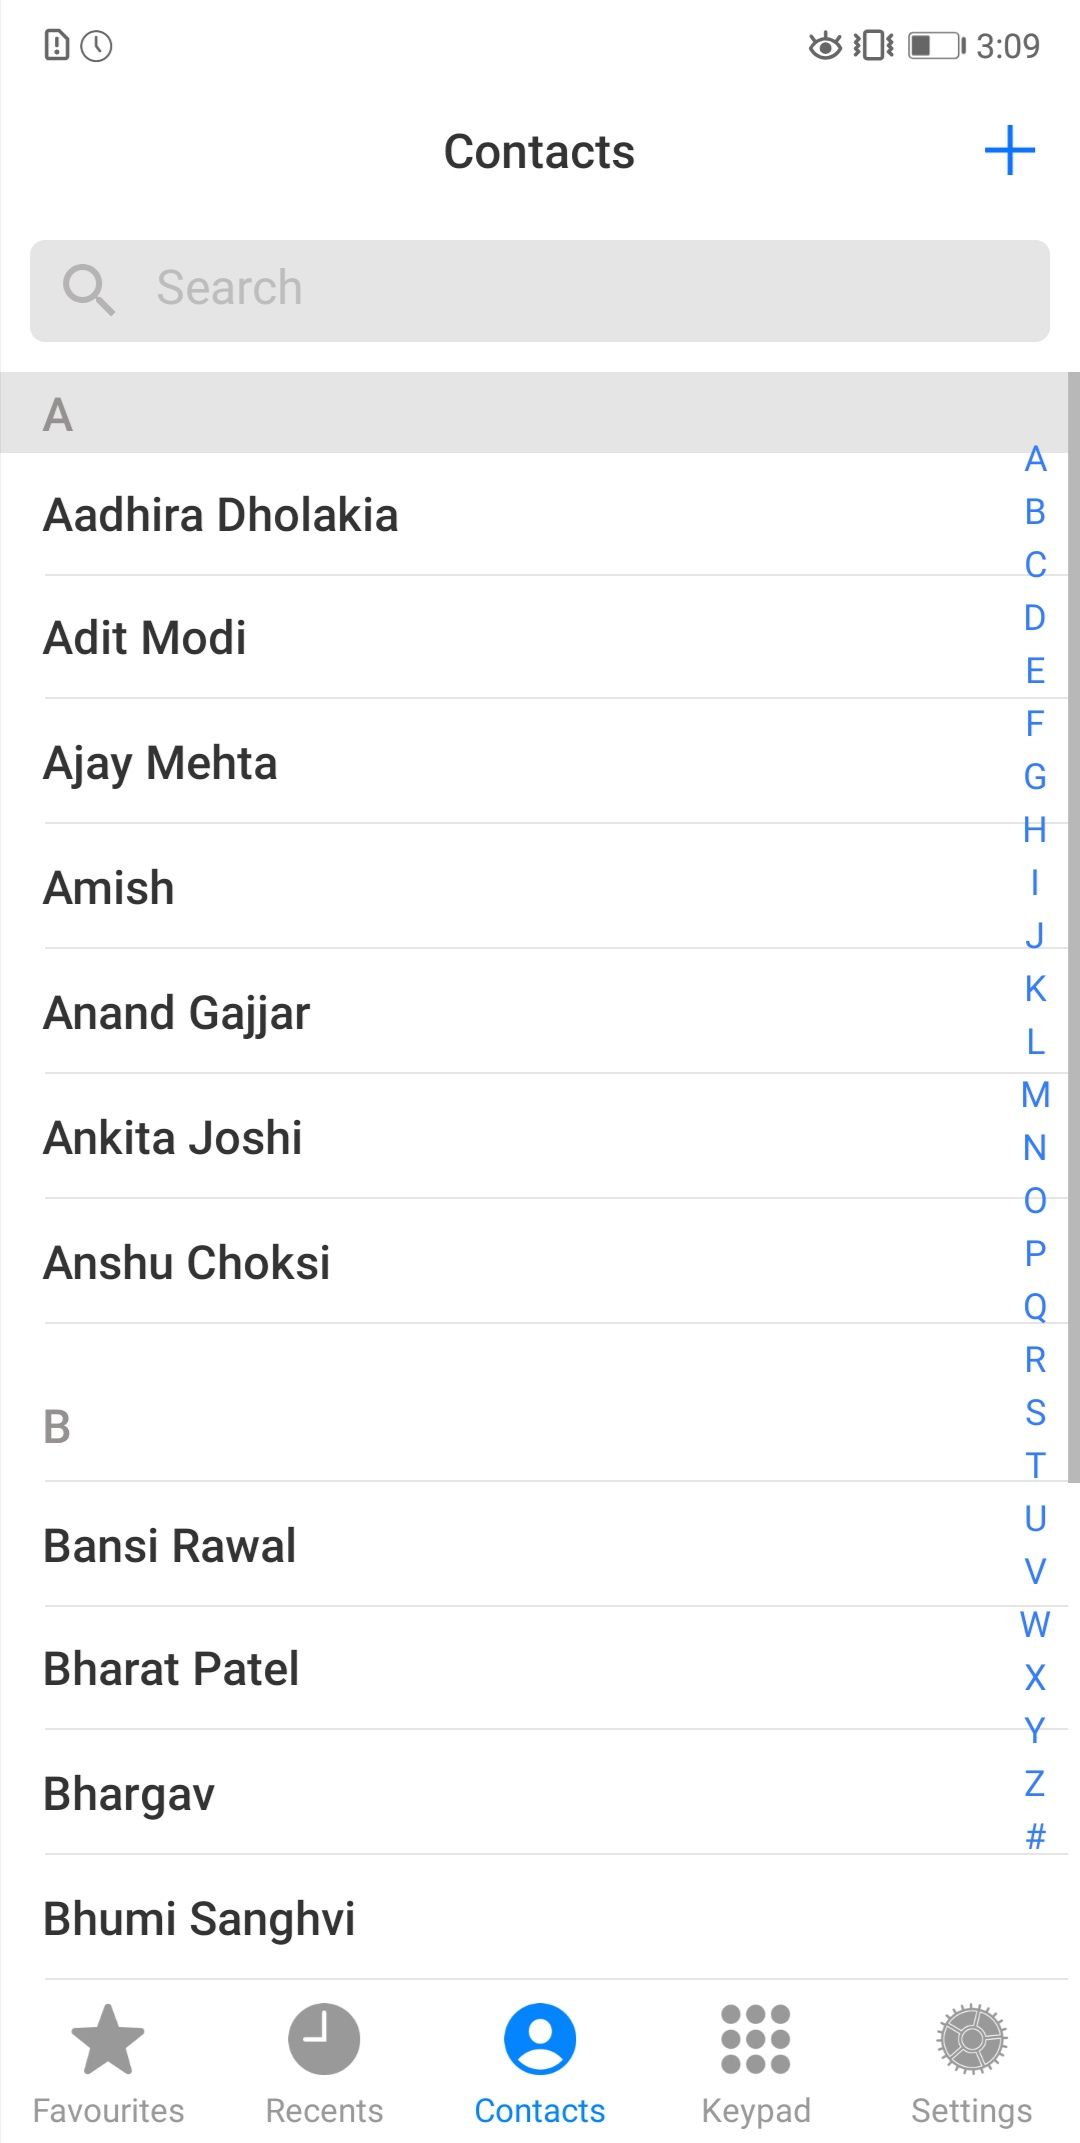Jump to # section in index
This screenshot has width=1080, height=2143.
tap(1035, 1836)
